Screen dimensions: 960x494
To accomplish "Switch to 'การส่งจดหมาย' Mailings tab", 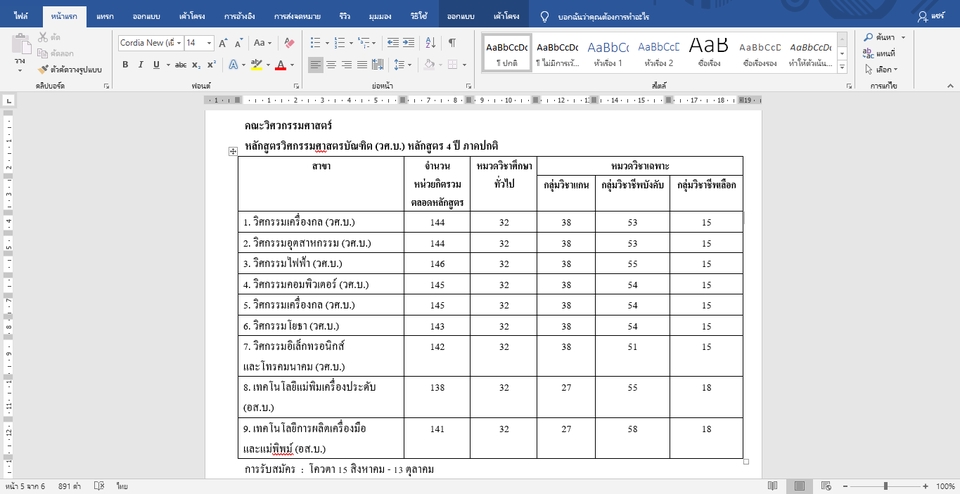I will tap(298, 17).
